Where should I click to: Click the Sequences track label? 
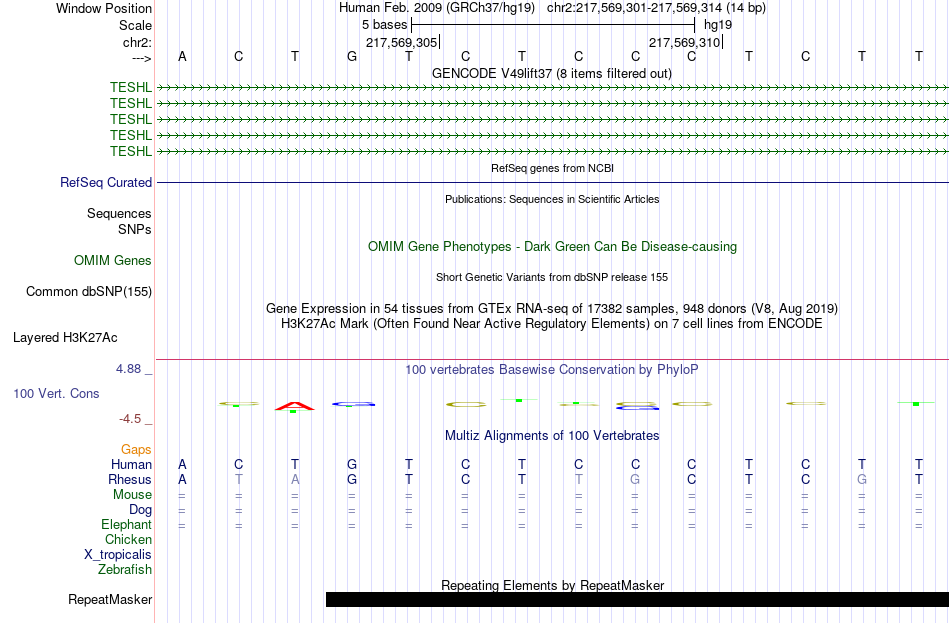click(x=119, y=213)
